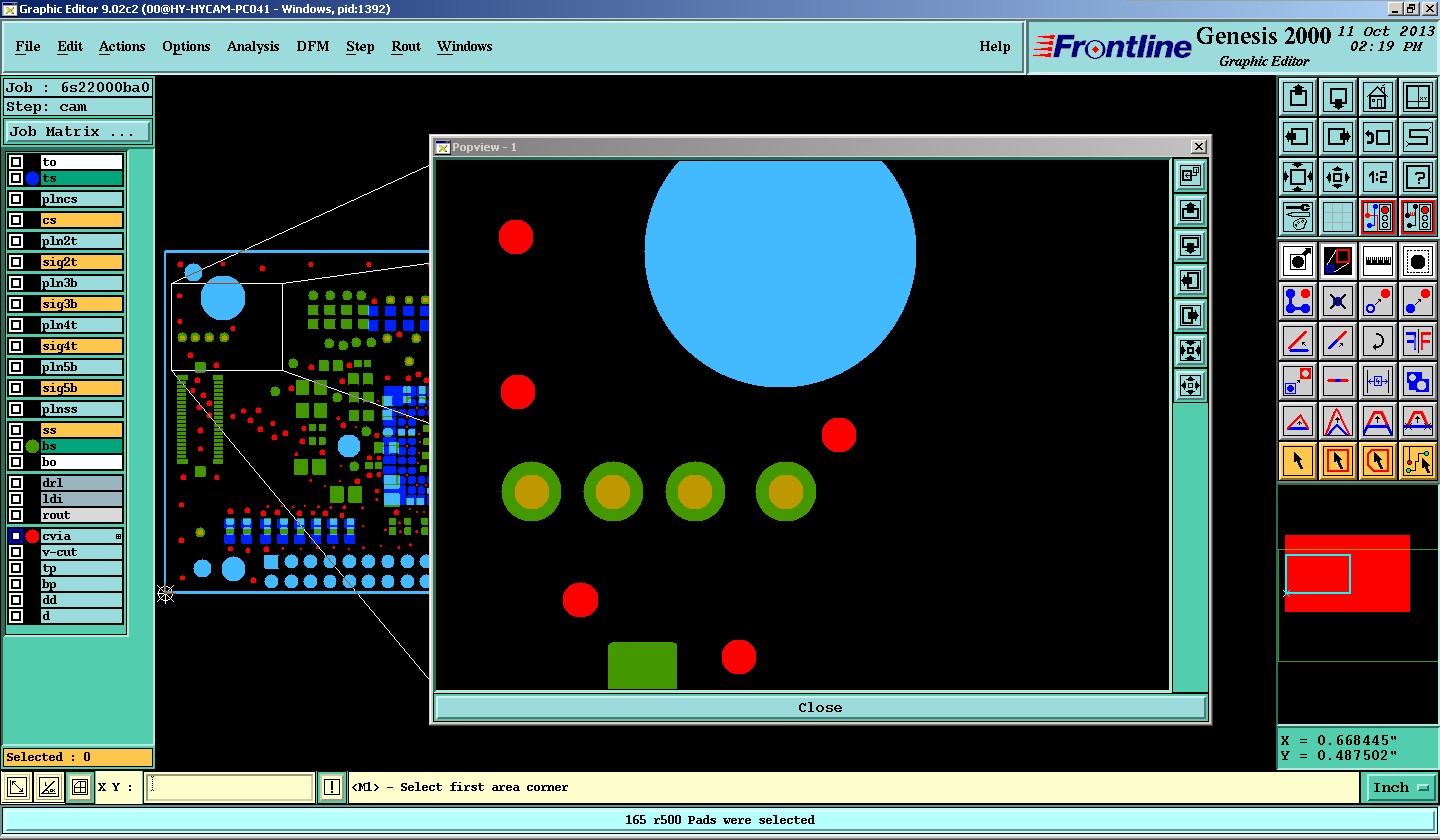1440x840 pixels.
Task: Open the Edit menu
Action: (x=70, y=46)
